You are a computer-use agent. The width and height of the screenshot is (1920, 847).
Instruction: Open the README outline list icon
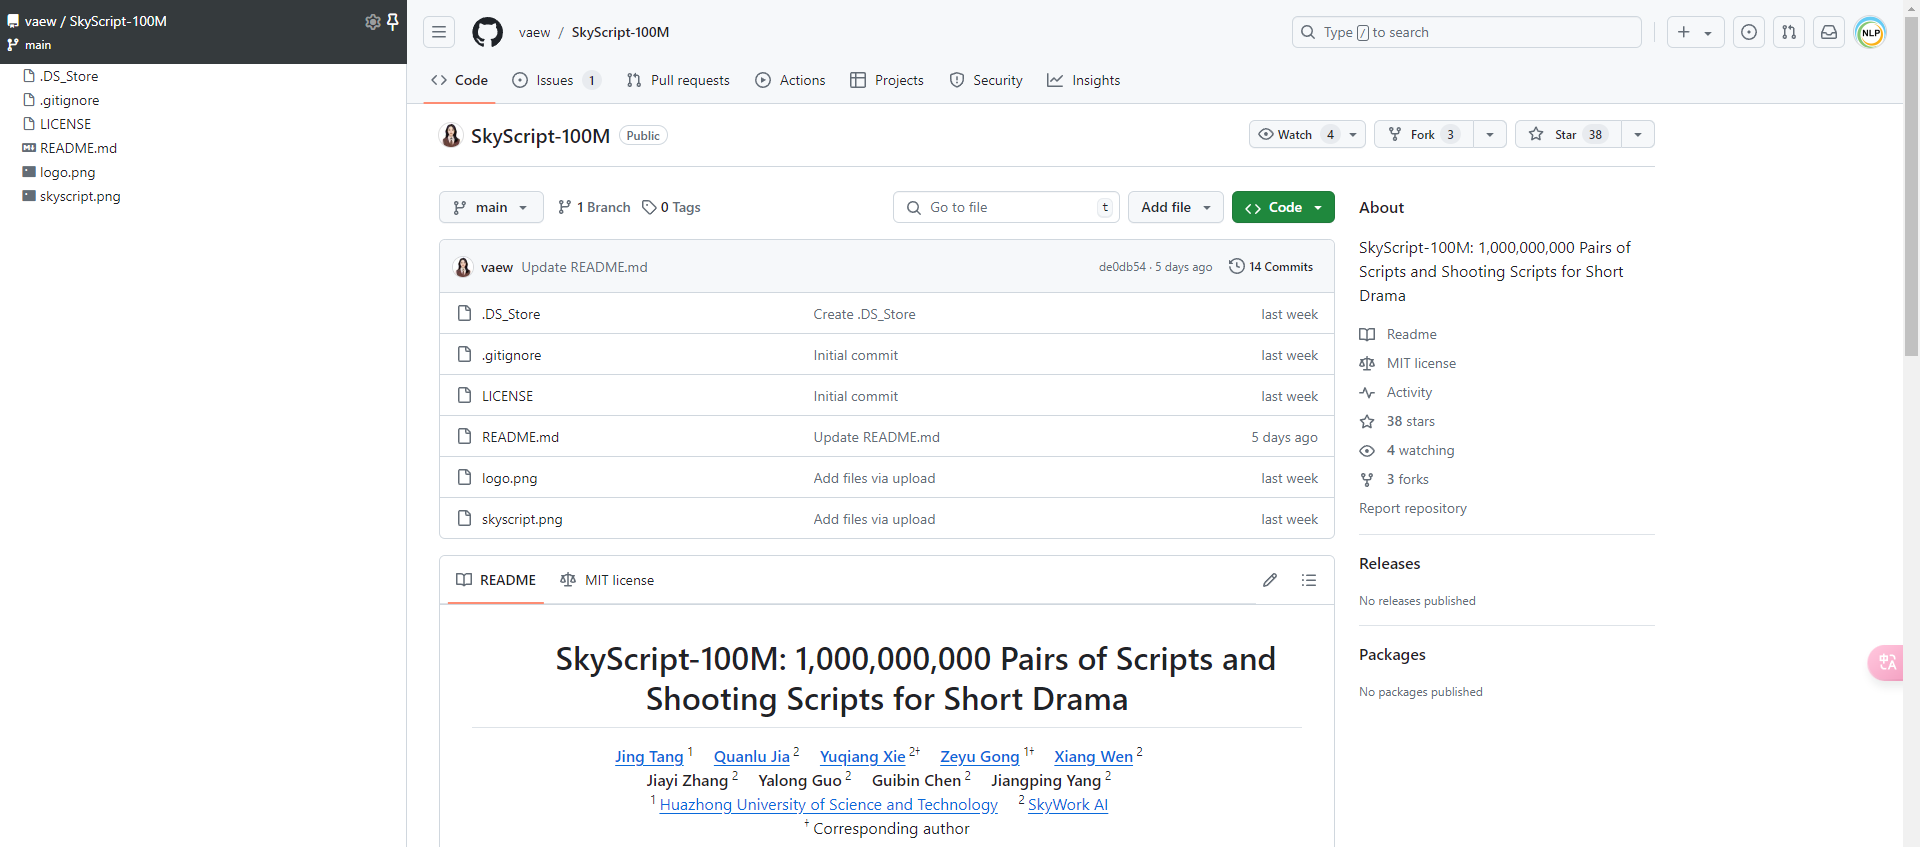(1309, 580)
